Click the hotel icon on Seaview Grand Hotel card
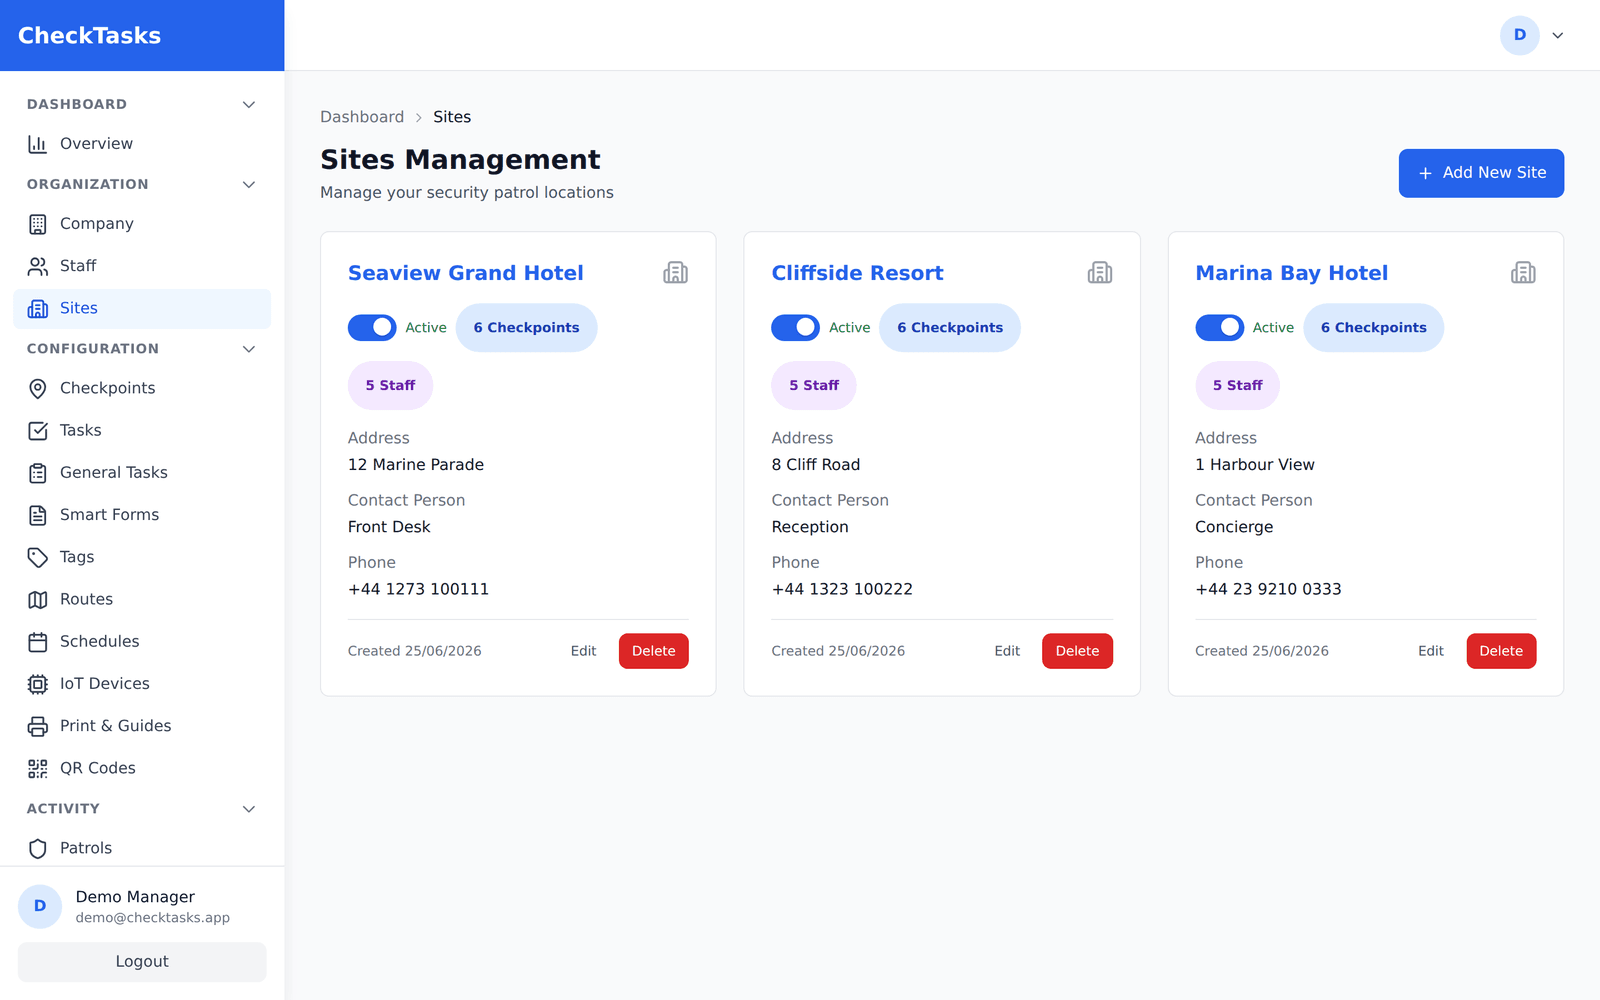This screenshot has width=1600, height=1000. click(676, 273)
